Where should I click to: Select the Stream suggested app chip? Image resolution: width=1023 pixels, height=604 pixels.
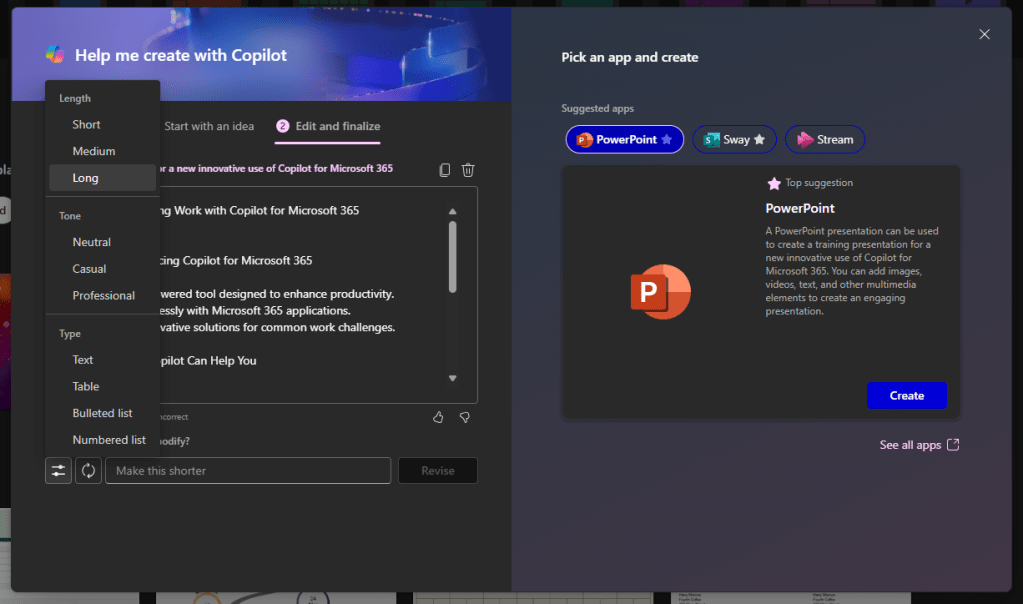pyautogui.click(x=824, y=140)
